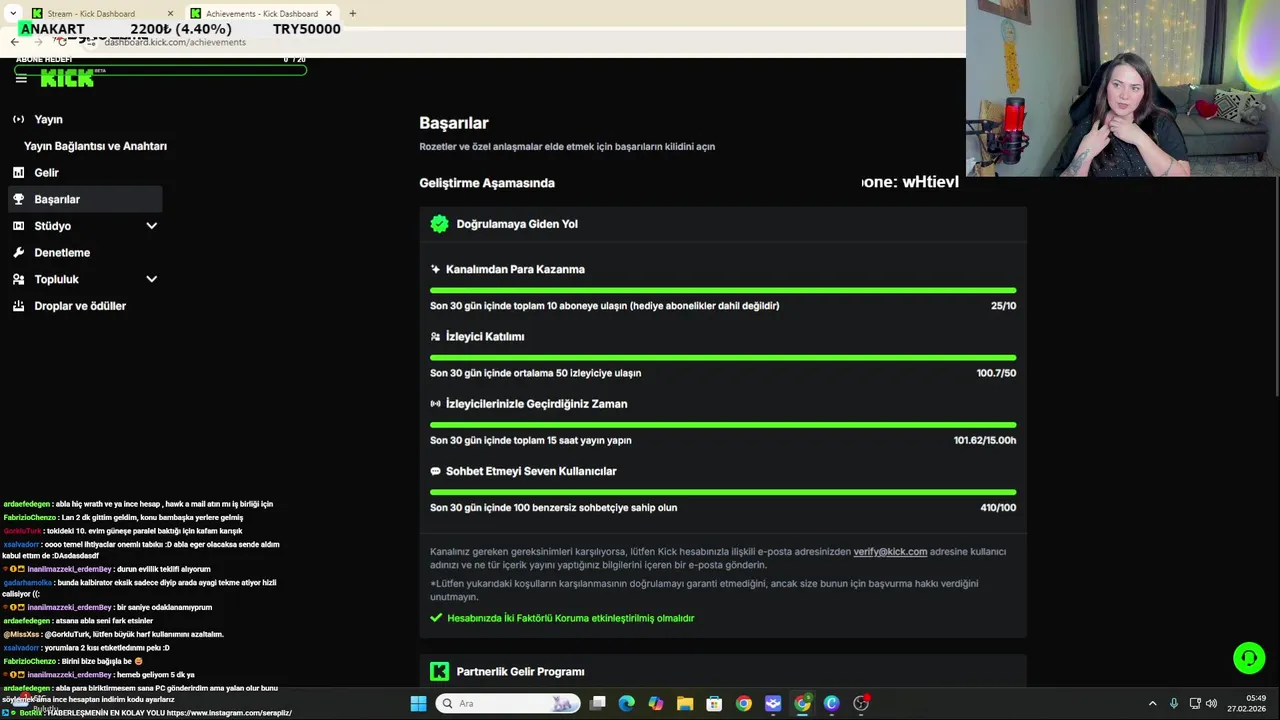Click the 25/10 subscriber count value
The width and height of the screenshot is (1280, 720).
pyautogui.click(x=1003, y=306)
